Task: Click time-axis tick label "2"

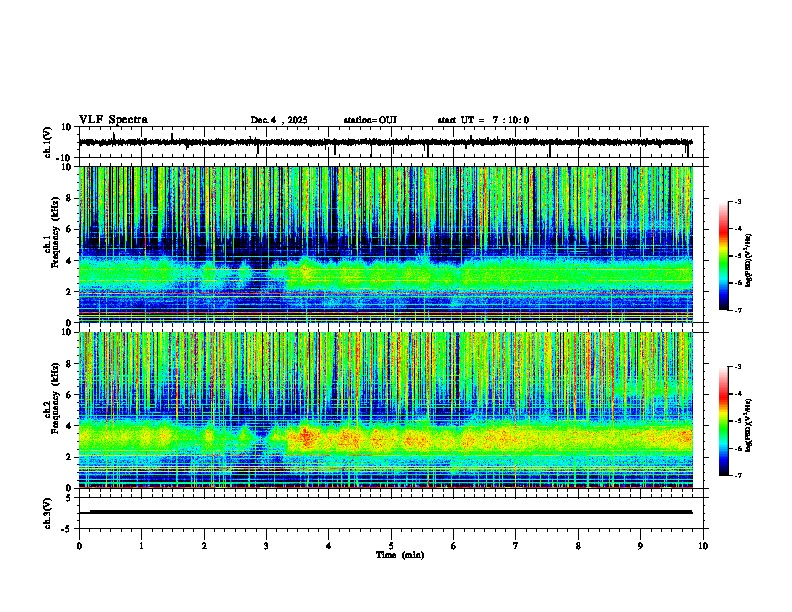Action: pos(204,546)
